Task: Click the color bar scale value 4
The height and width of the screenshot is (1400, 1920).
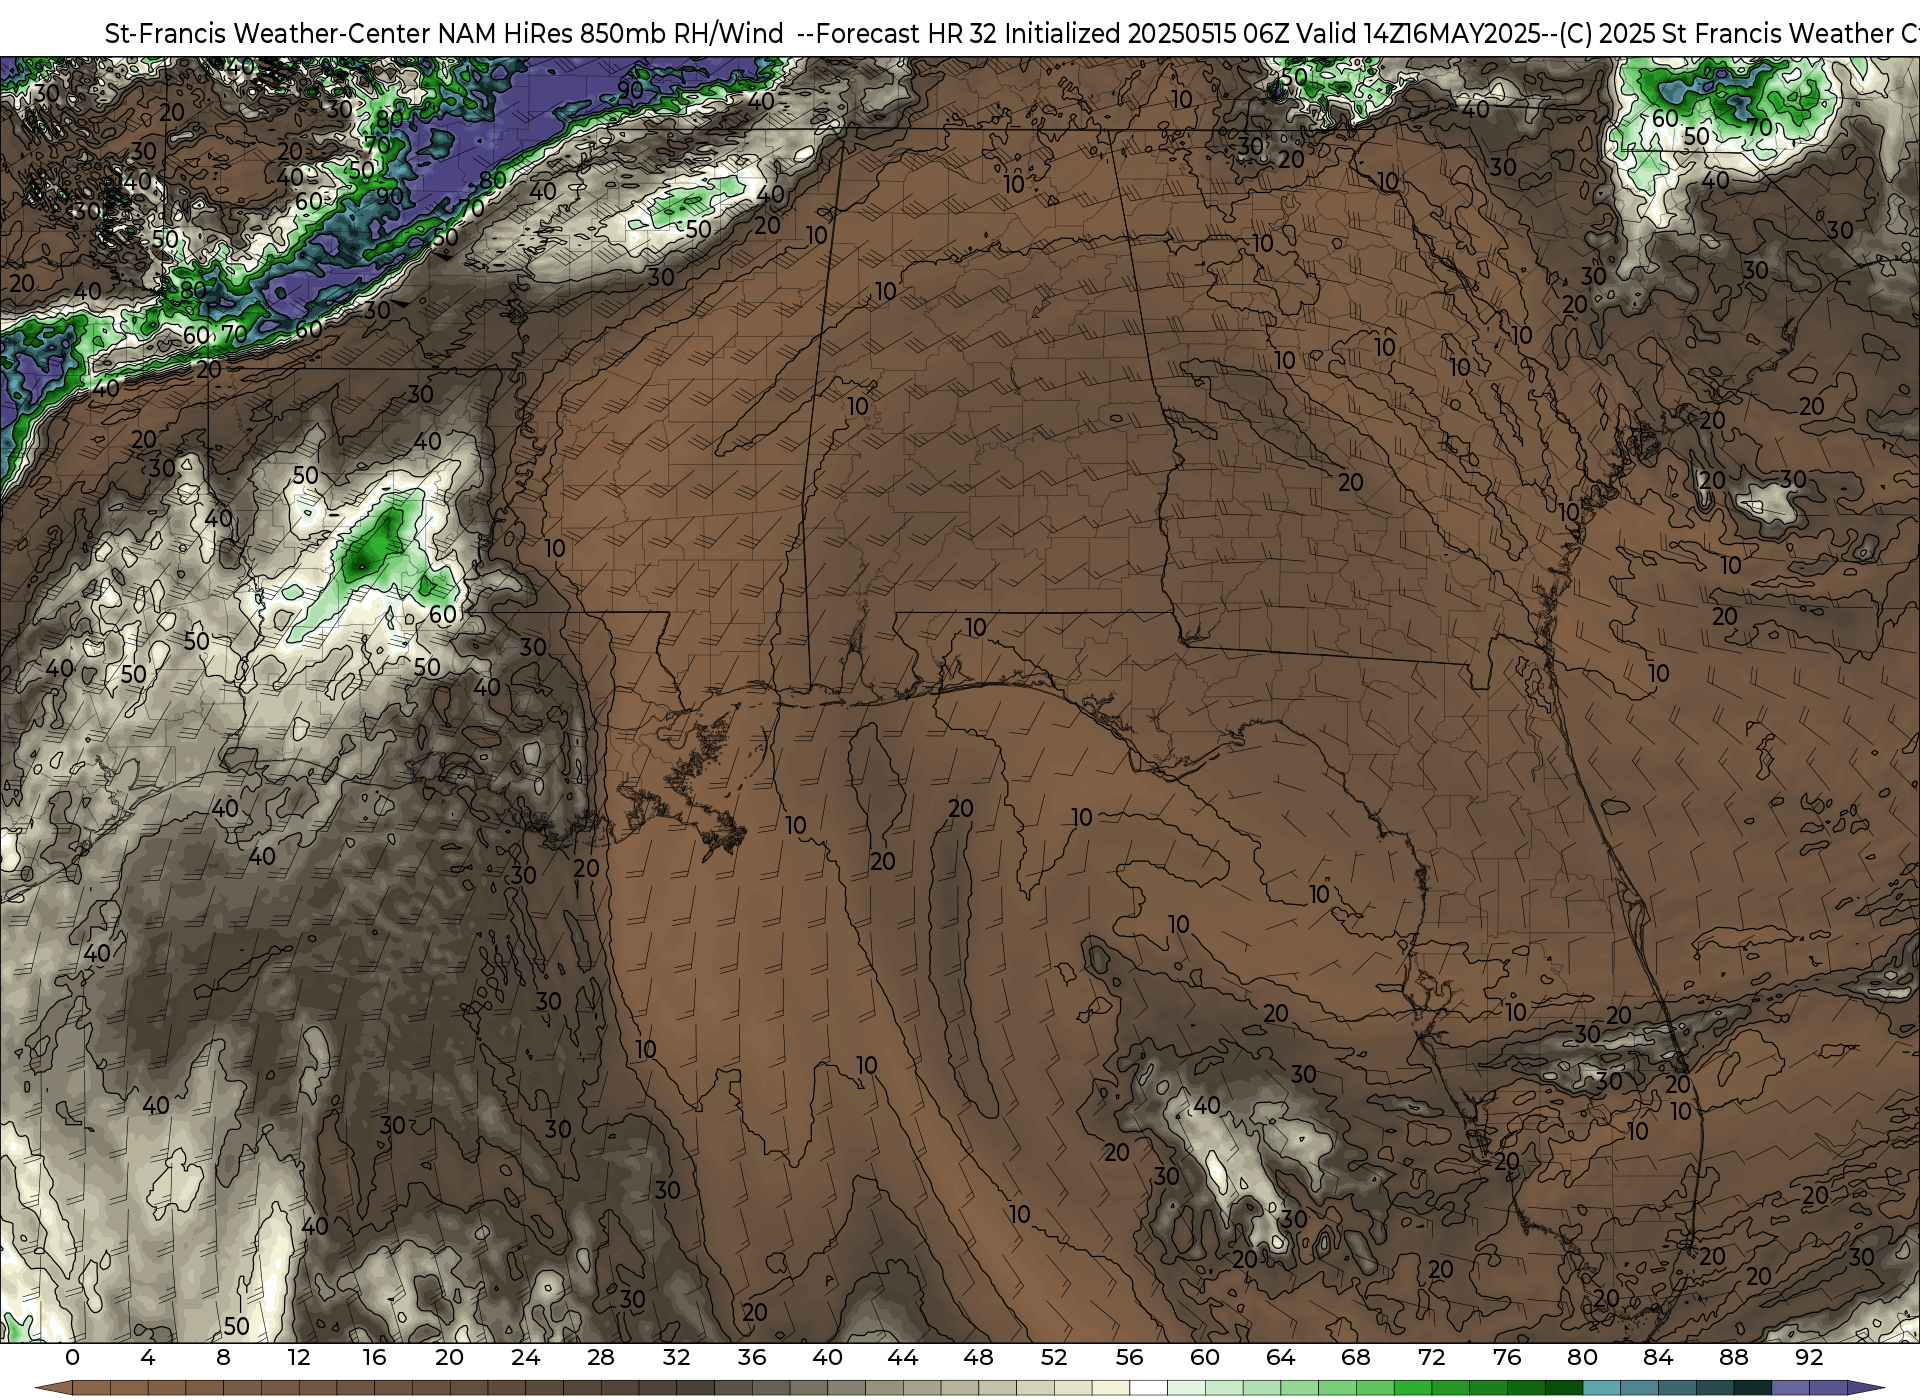Action: [148, 1357]
